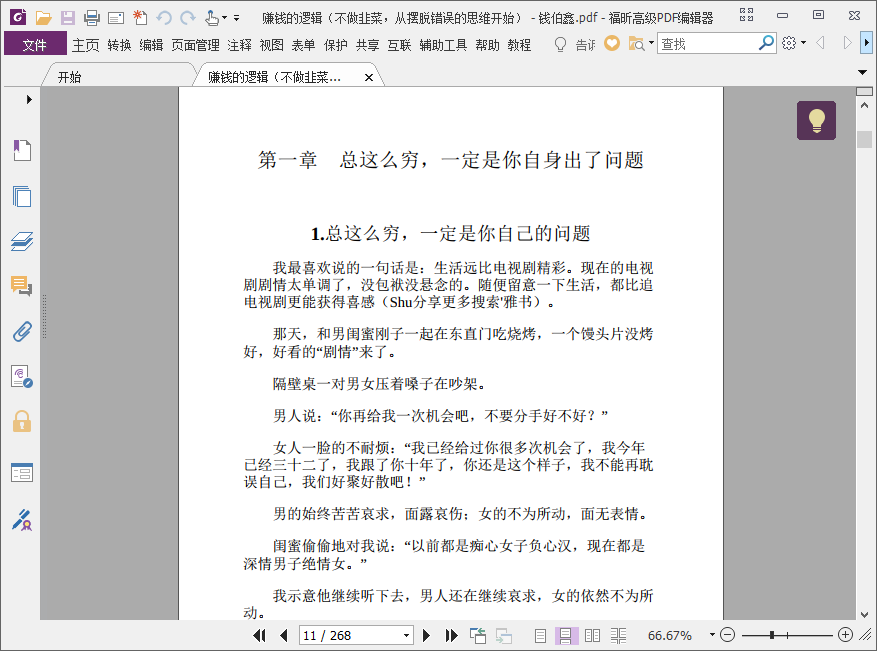Open the form fields panel in the sidebar
Image resolution: width=877 pixels, height=651 pixels.
[x=22, y=473]
